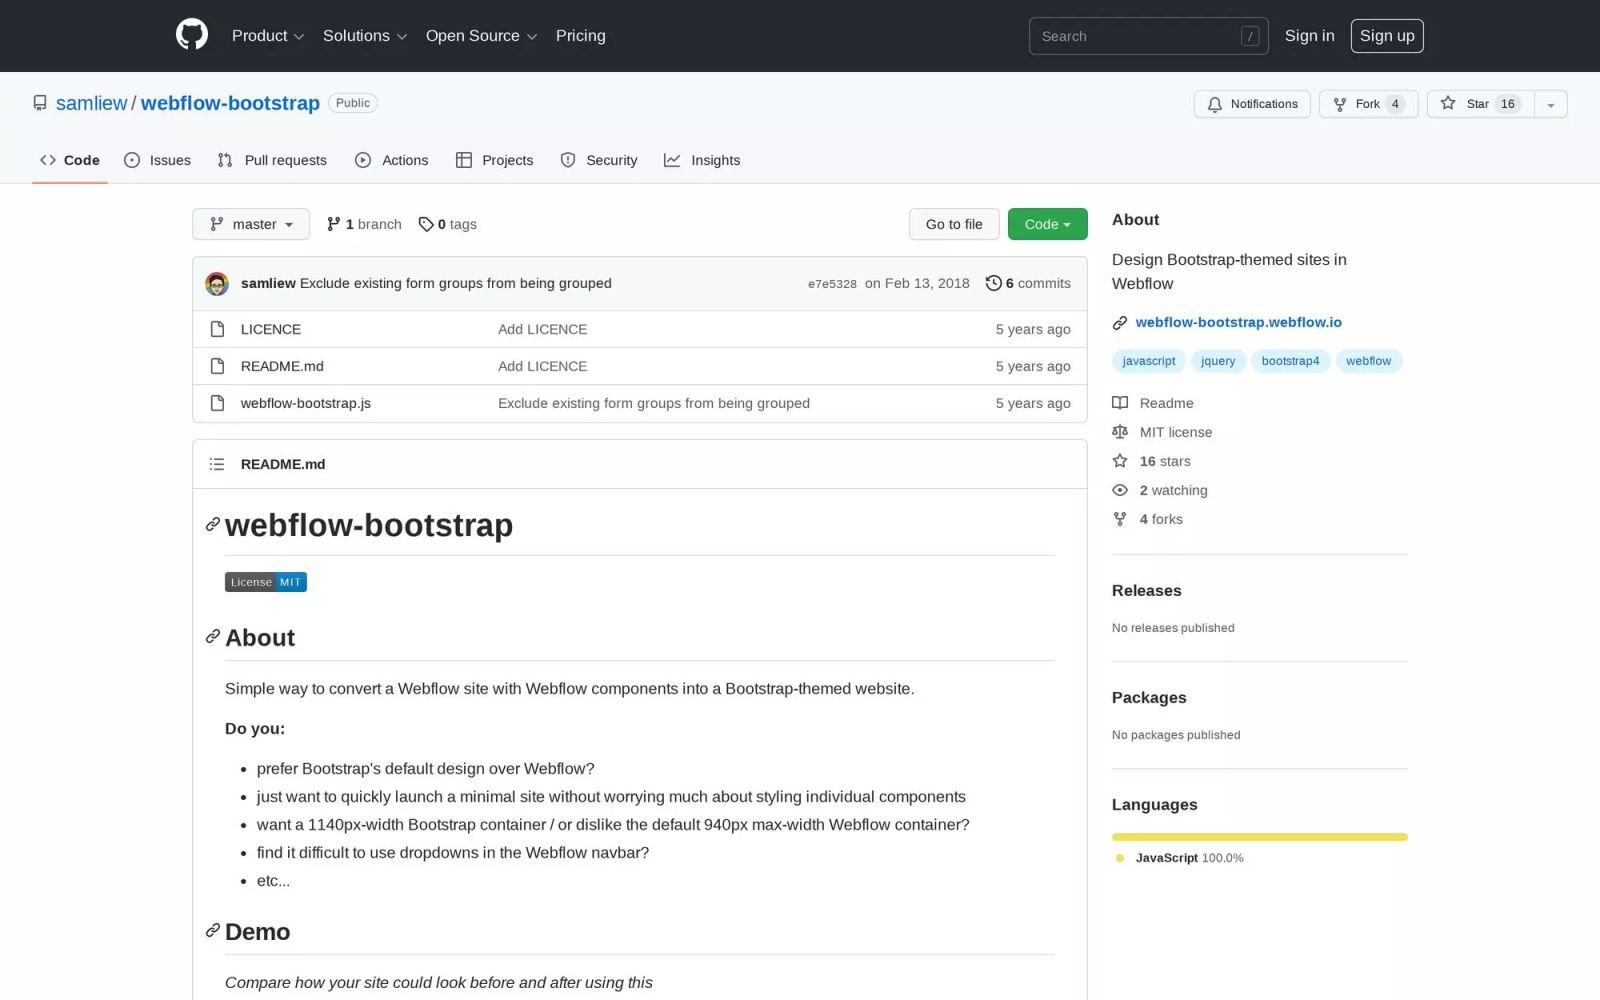Click Go to file button
The image size is (1600, 1000).
pos(954,224)
